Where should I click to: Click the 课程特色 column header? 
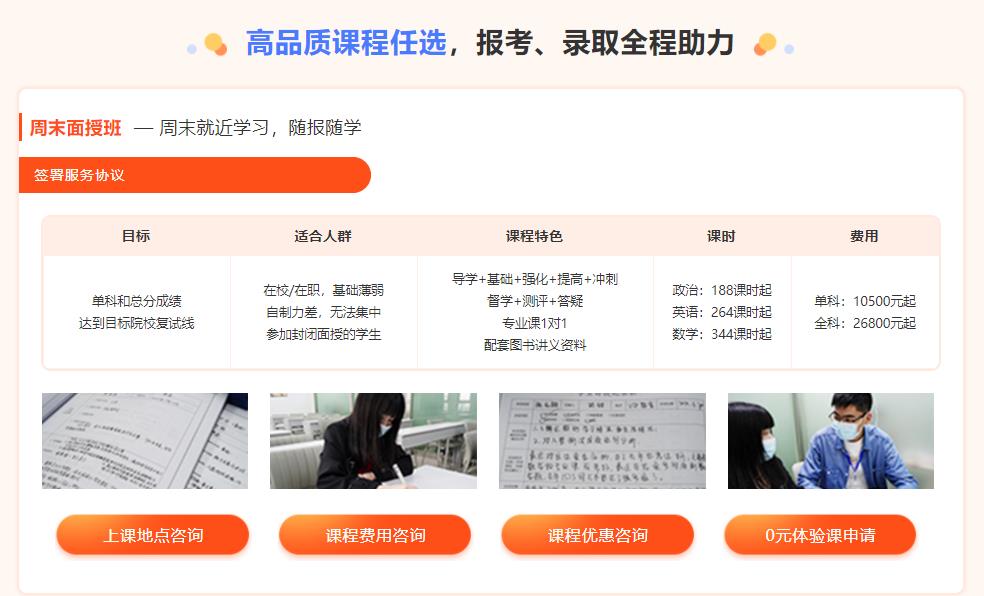click(534, 236)
